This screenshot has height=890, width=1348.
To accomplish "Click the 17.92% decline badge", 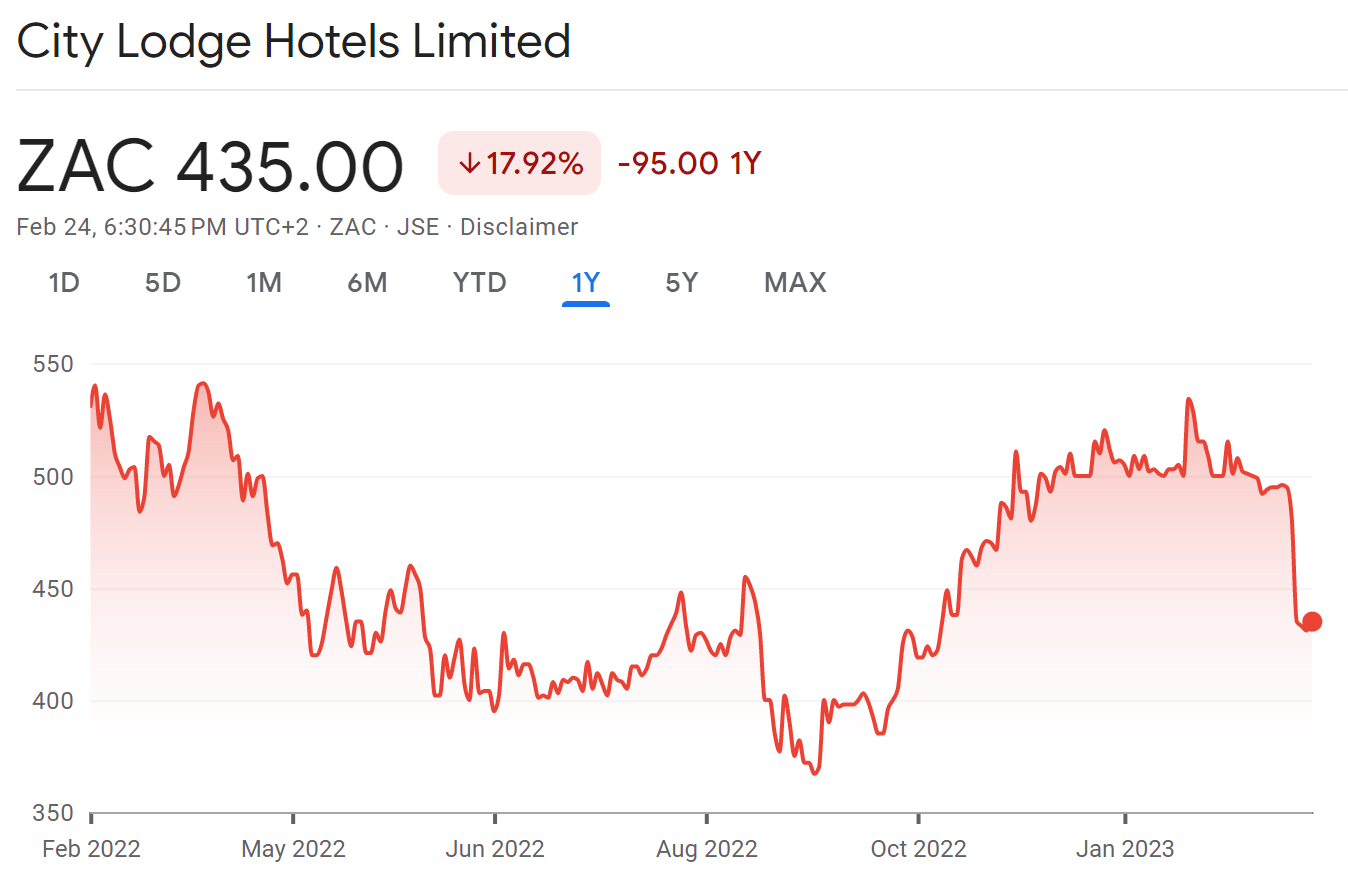I will pyautogui.click(x=519, y=163).
